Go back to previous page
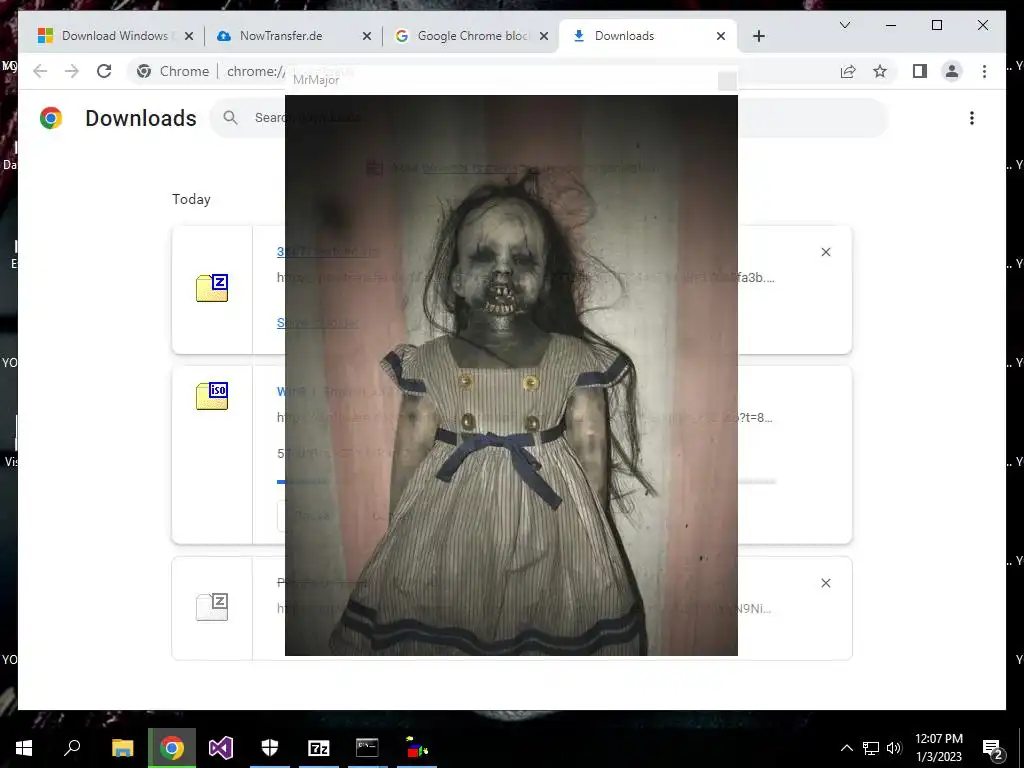The height and width of the screenshot is (768, 1024). pyautogui.click(x=40, y=71)
